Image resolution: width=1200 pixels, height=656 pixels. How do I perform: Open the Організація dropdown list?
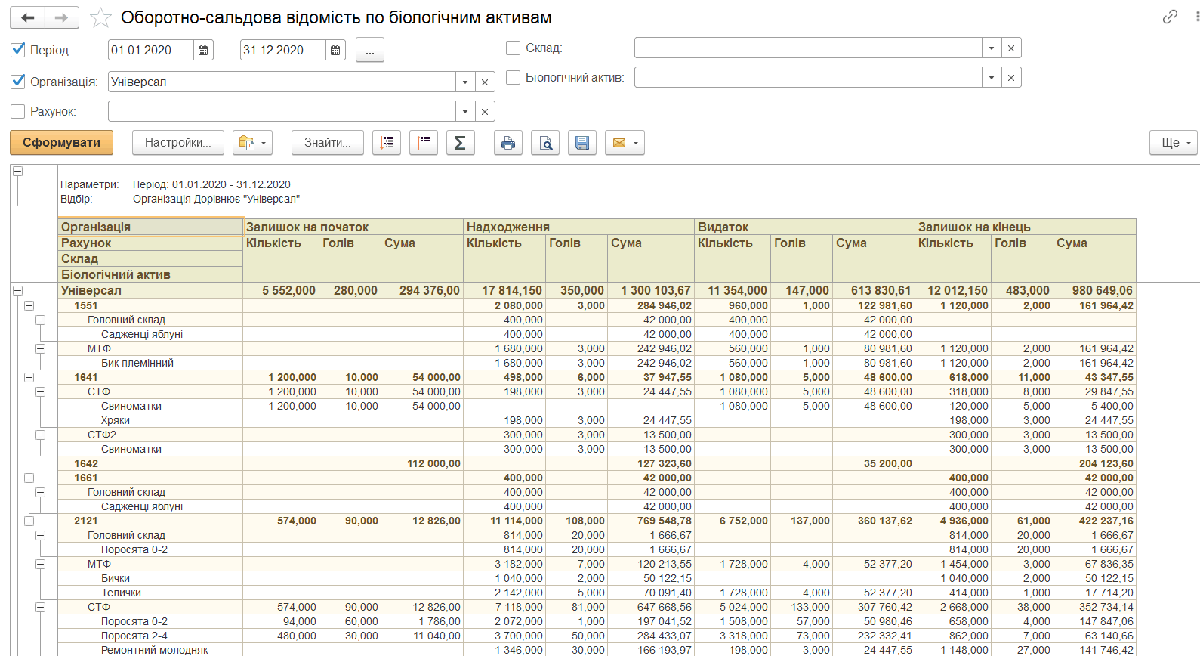tap(465, 82)
